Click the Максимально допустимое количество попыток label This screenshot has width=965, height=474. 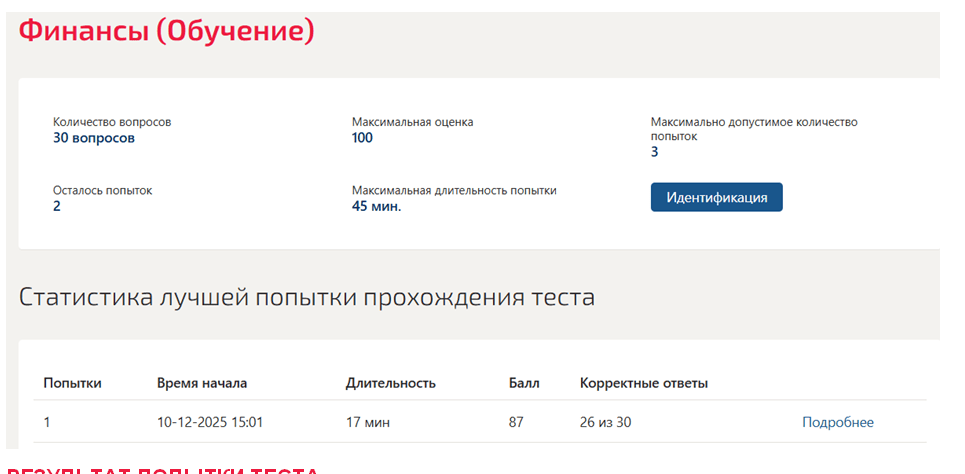(754, 129)
